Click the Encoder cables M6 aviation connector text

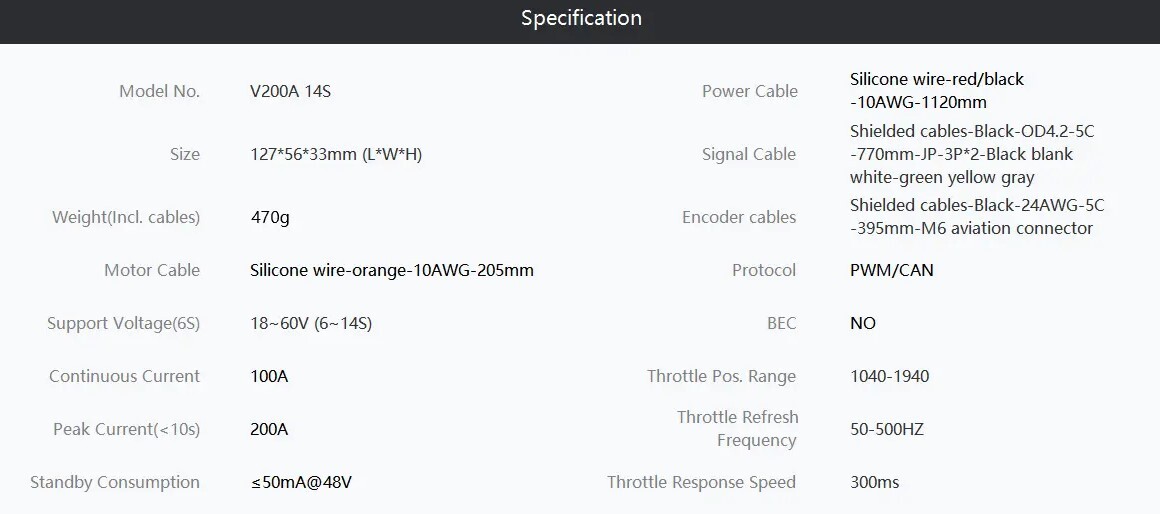tap(977, 217)
